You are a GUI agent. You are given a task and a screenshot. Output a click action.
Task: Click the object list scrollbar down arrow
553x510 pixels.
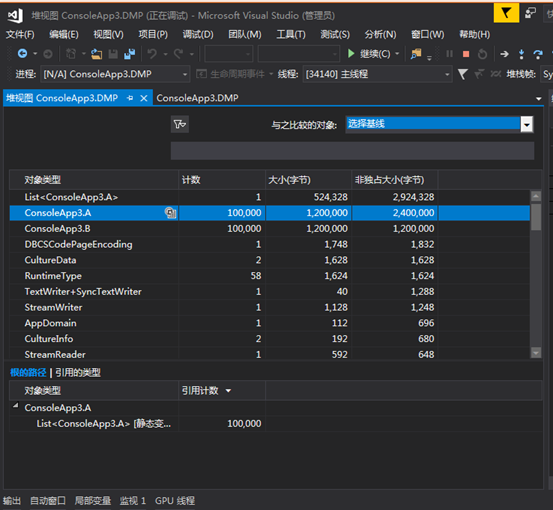pyautogui.click(x=536, y=352)
